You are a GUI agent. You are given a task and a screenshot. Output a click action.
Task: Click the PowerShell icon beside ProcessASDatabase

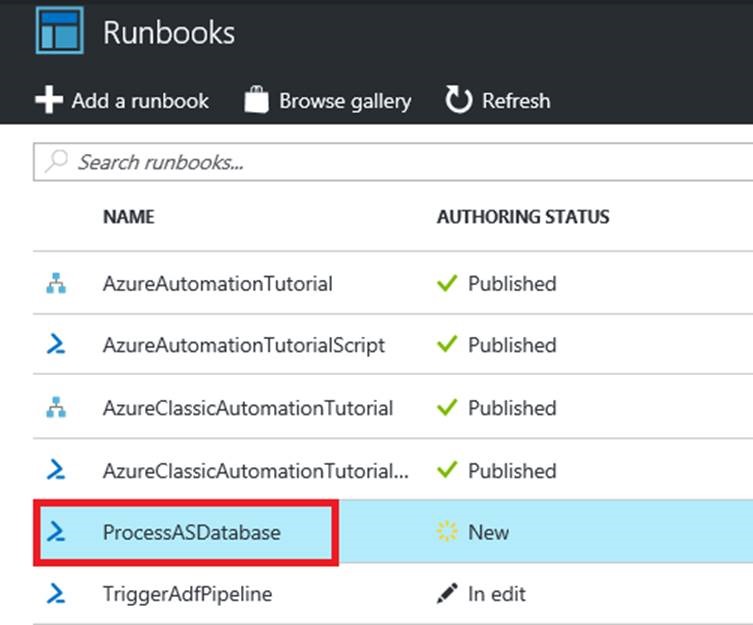coord(56,533)
